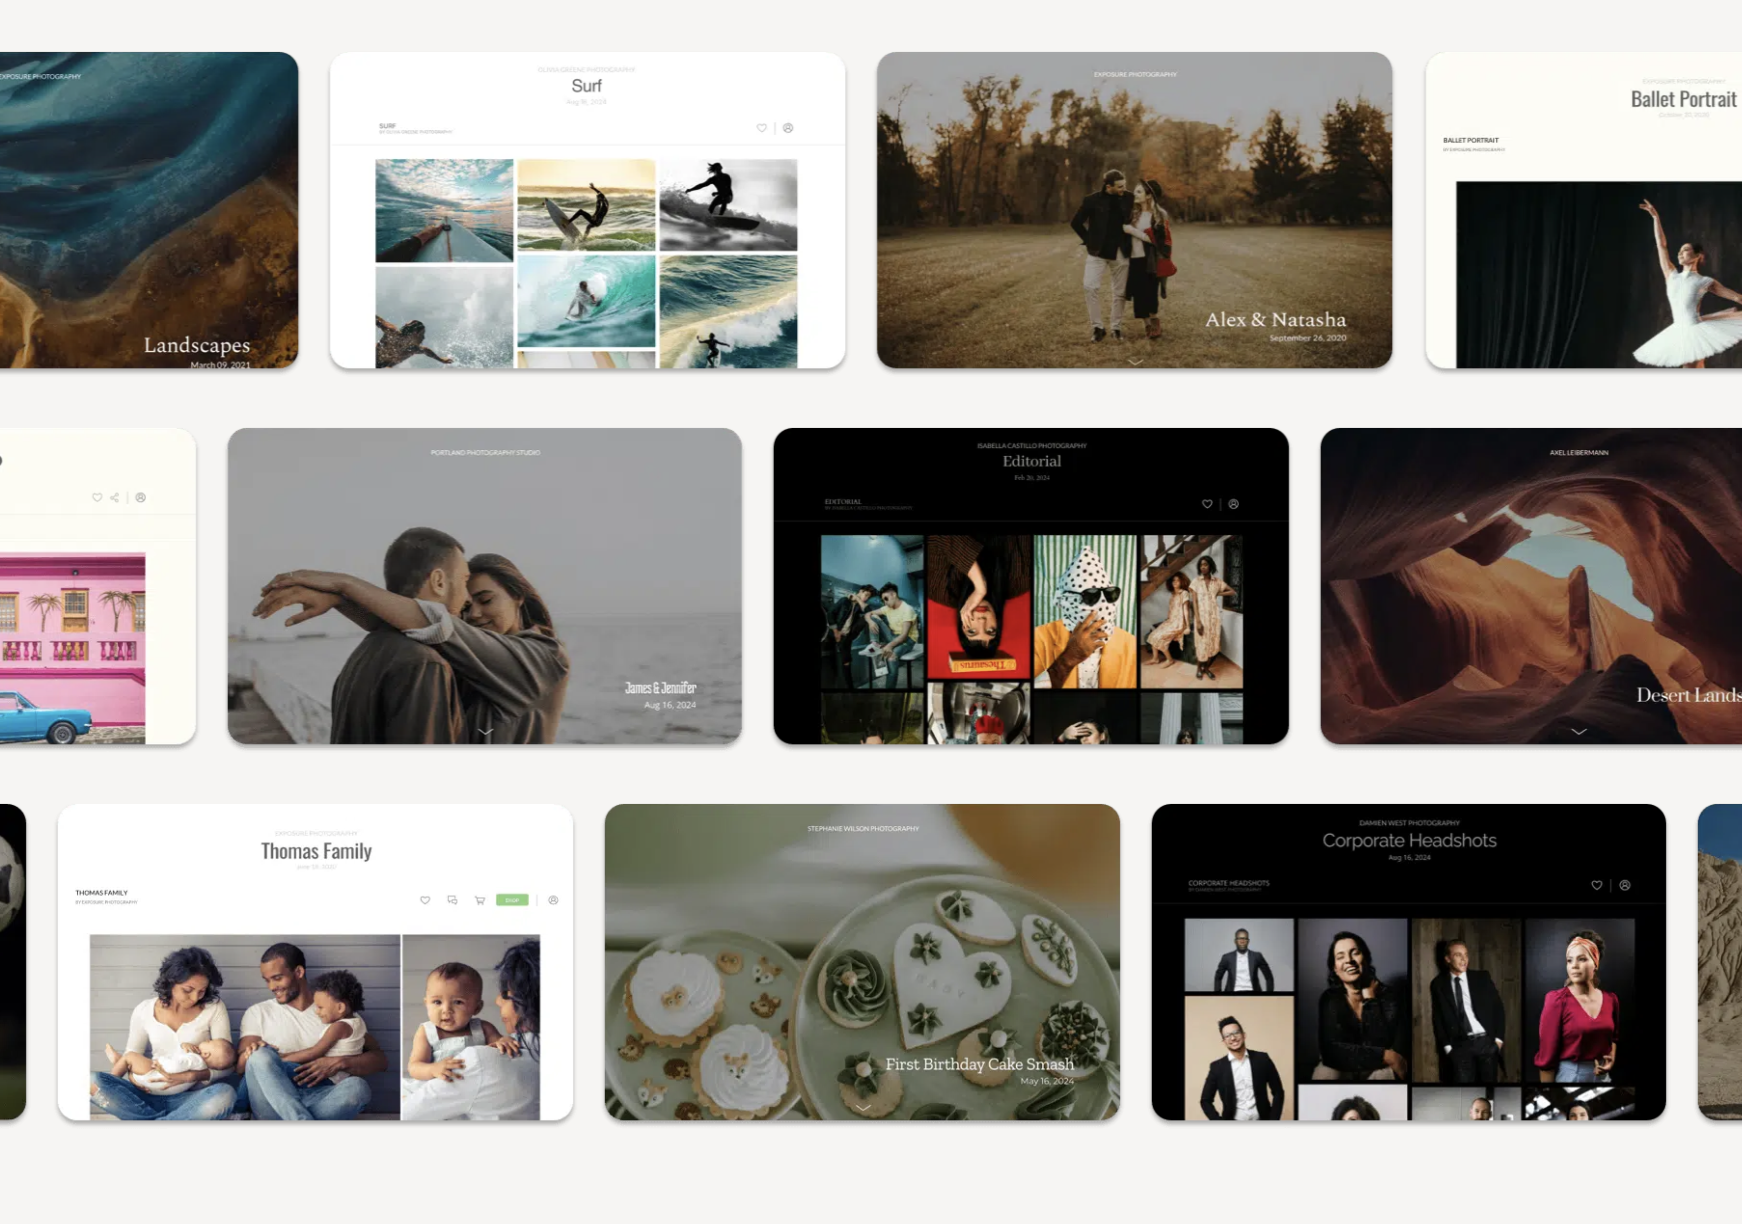
Task: Click the James & Jennifer title text
Action: pyautogui.click(x=660, y=688)
